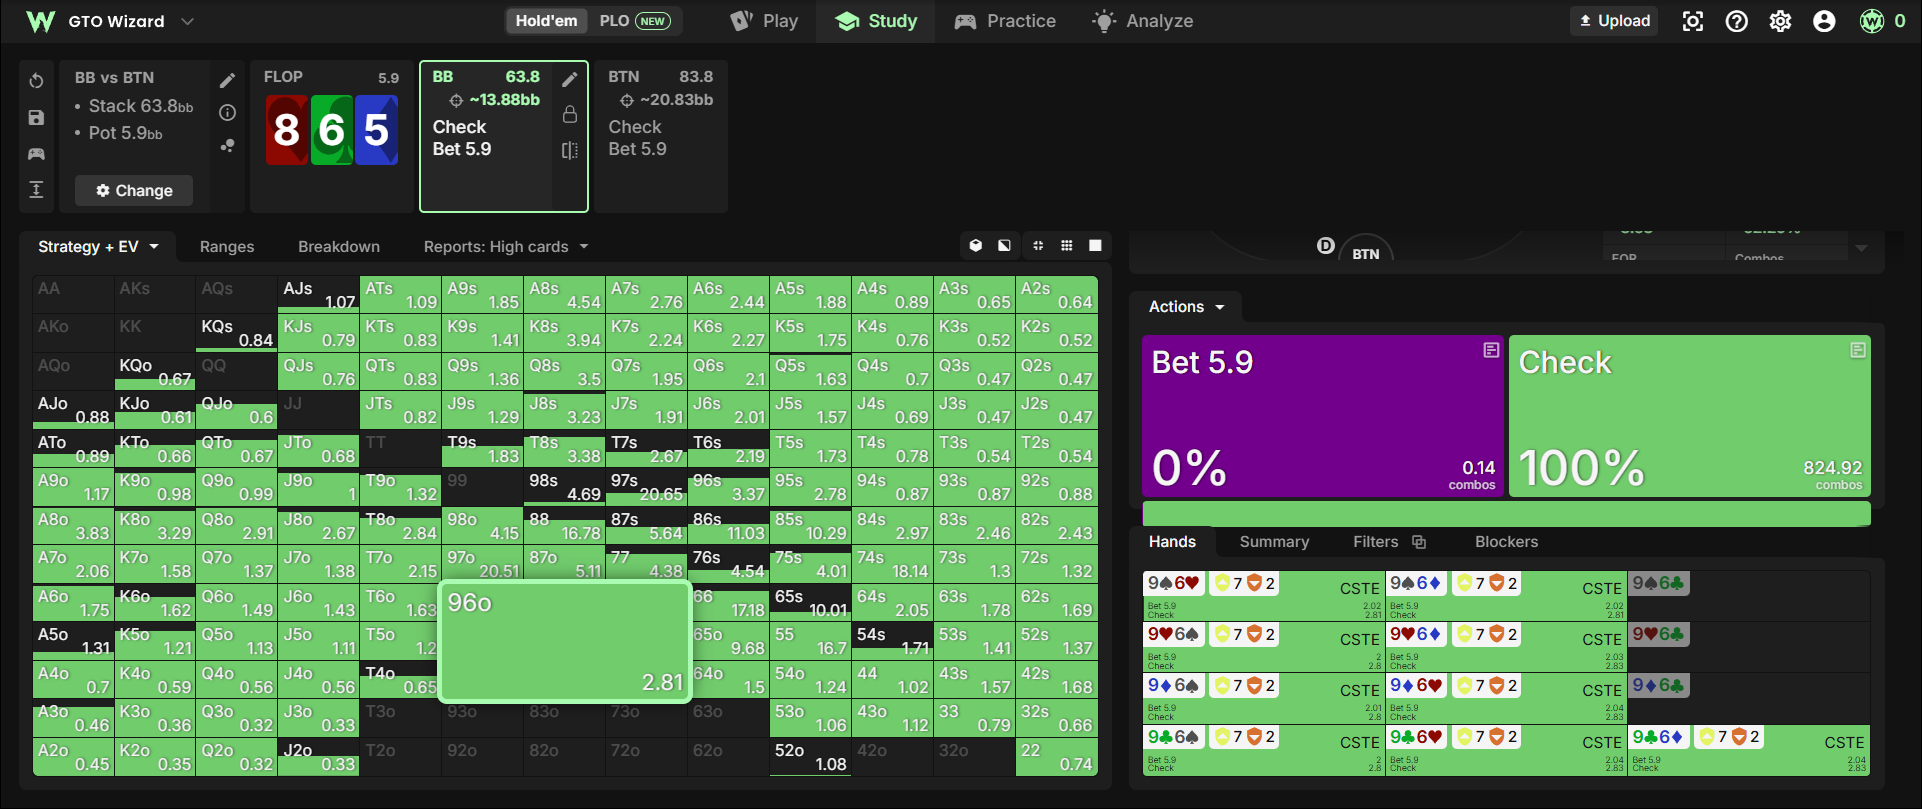
Task: Select the full grid matrix view toggle
Action: coord(1067,246)
